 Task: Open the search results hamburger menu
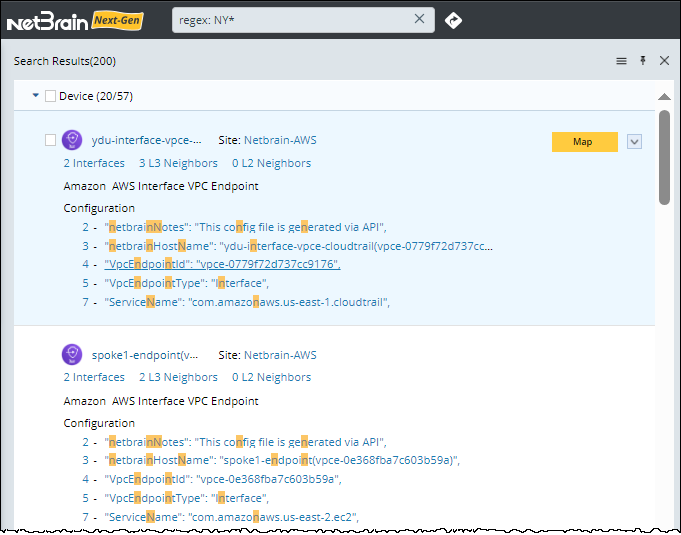pyautogui.click(x=621, y=61)
